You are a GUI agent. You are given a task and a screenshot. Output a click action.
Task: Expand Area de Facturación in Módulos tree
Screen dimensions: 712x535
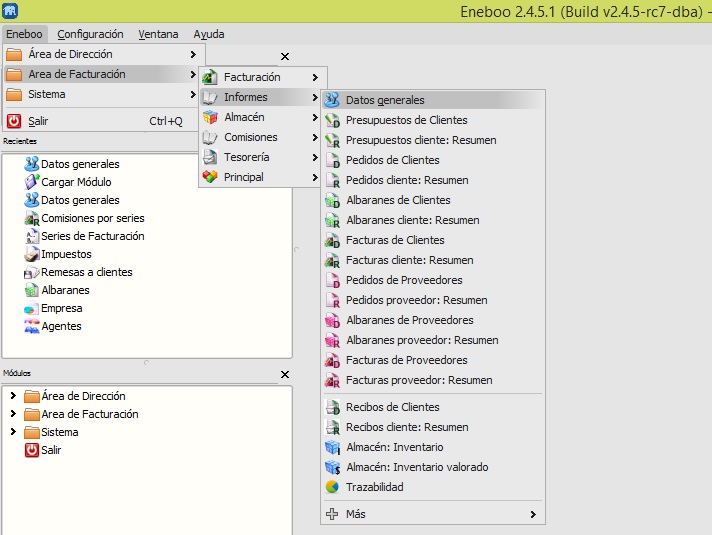tap(13, 413)
